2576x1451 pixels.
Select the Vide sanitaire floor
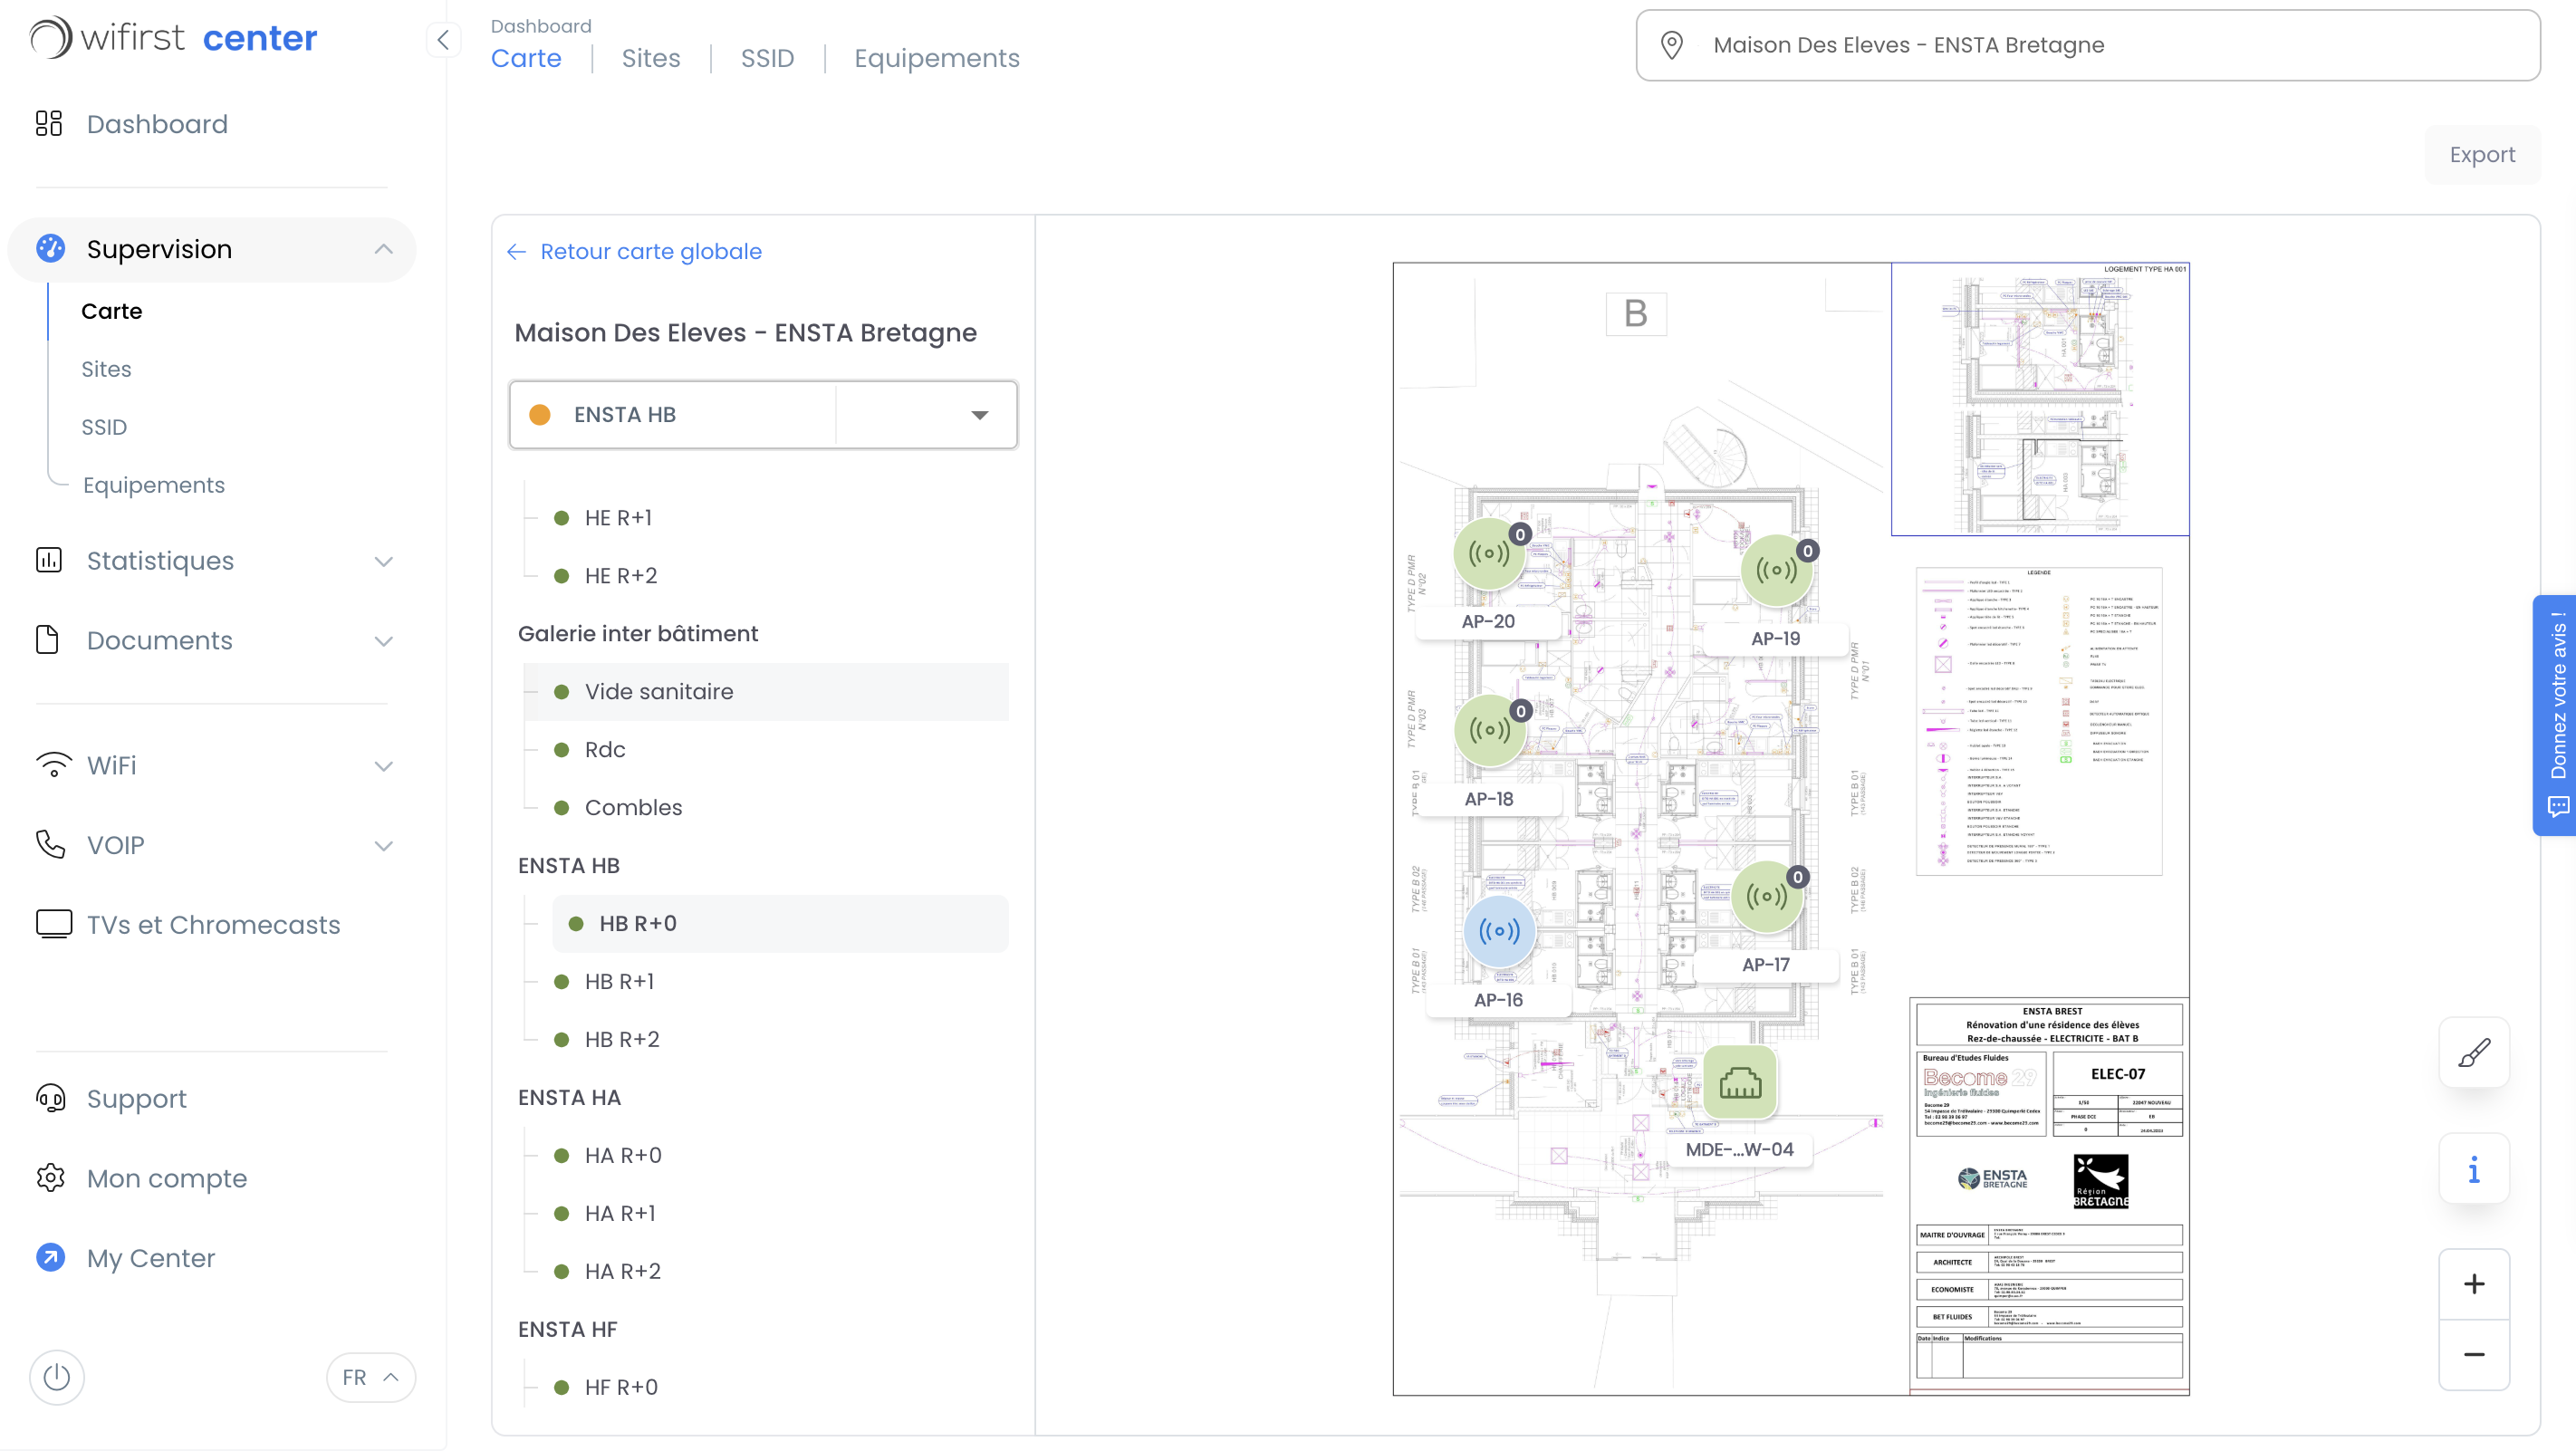point(766,692)
